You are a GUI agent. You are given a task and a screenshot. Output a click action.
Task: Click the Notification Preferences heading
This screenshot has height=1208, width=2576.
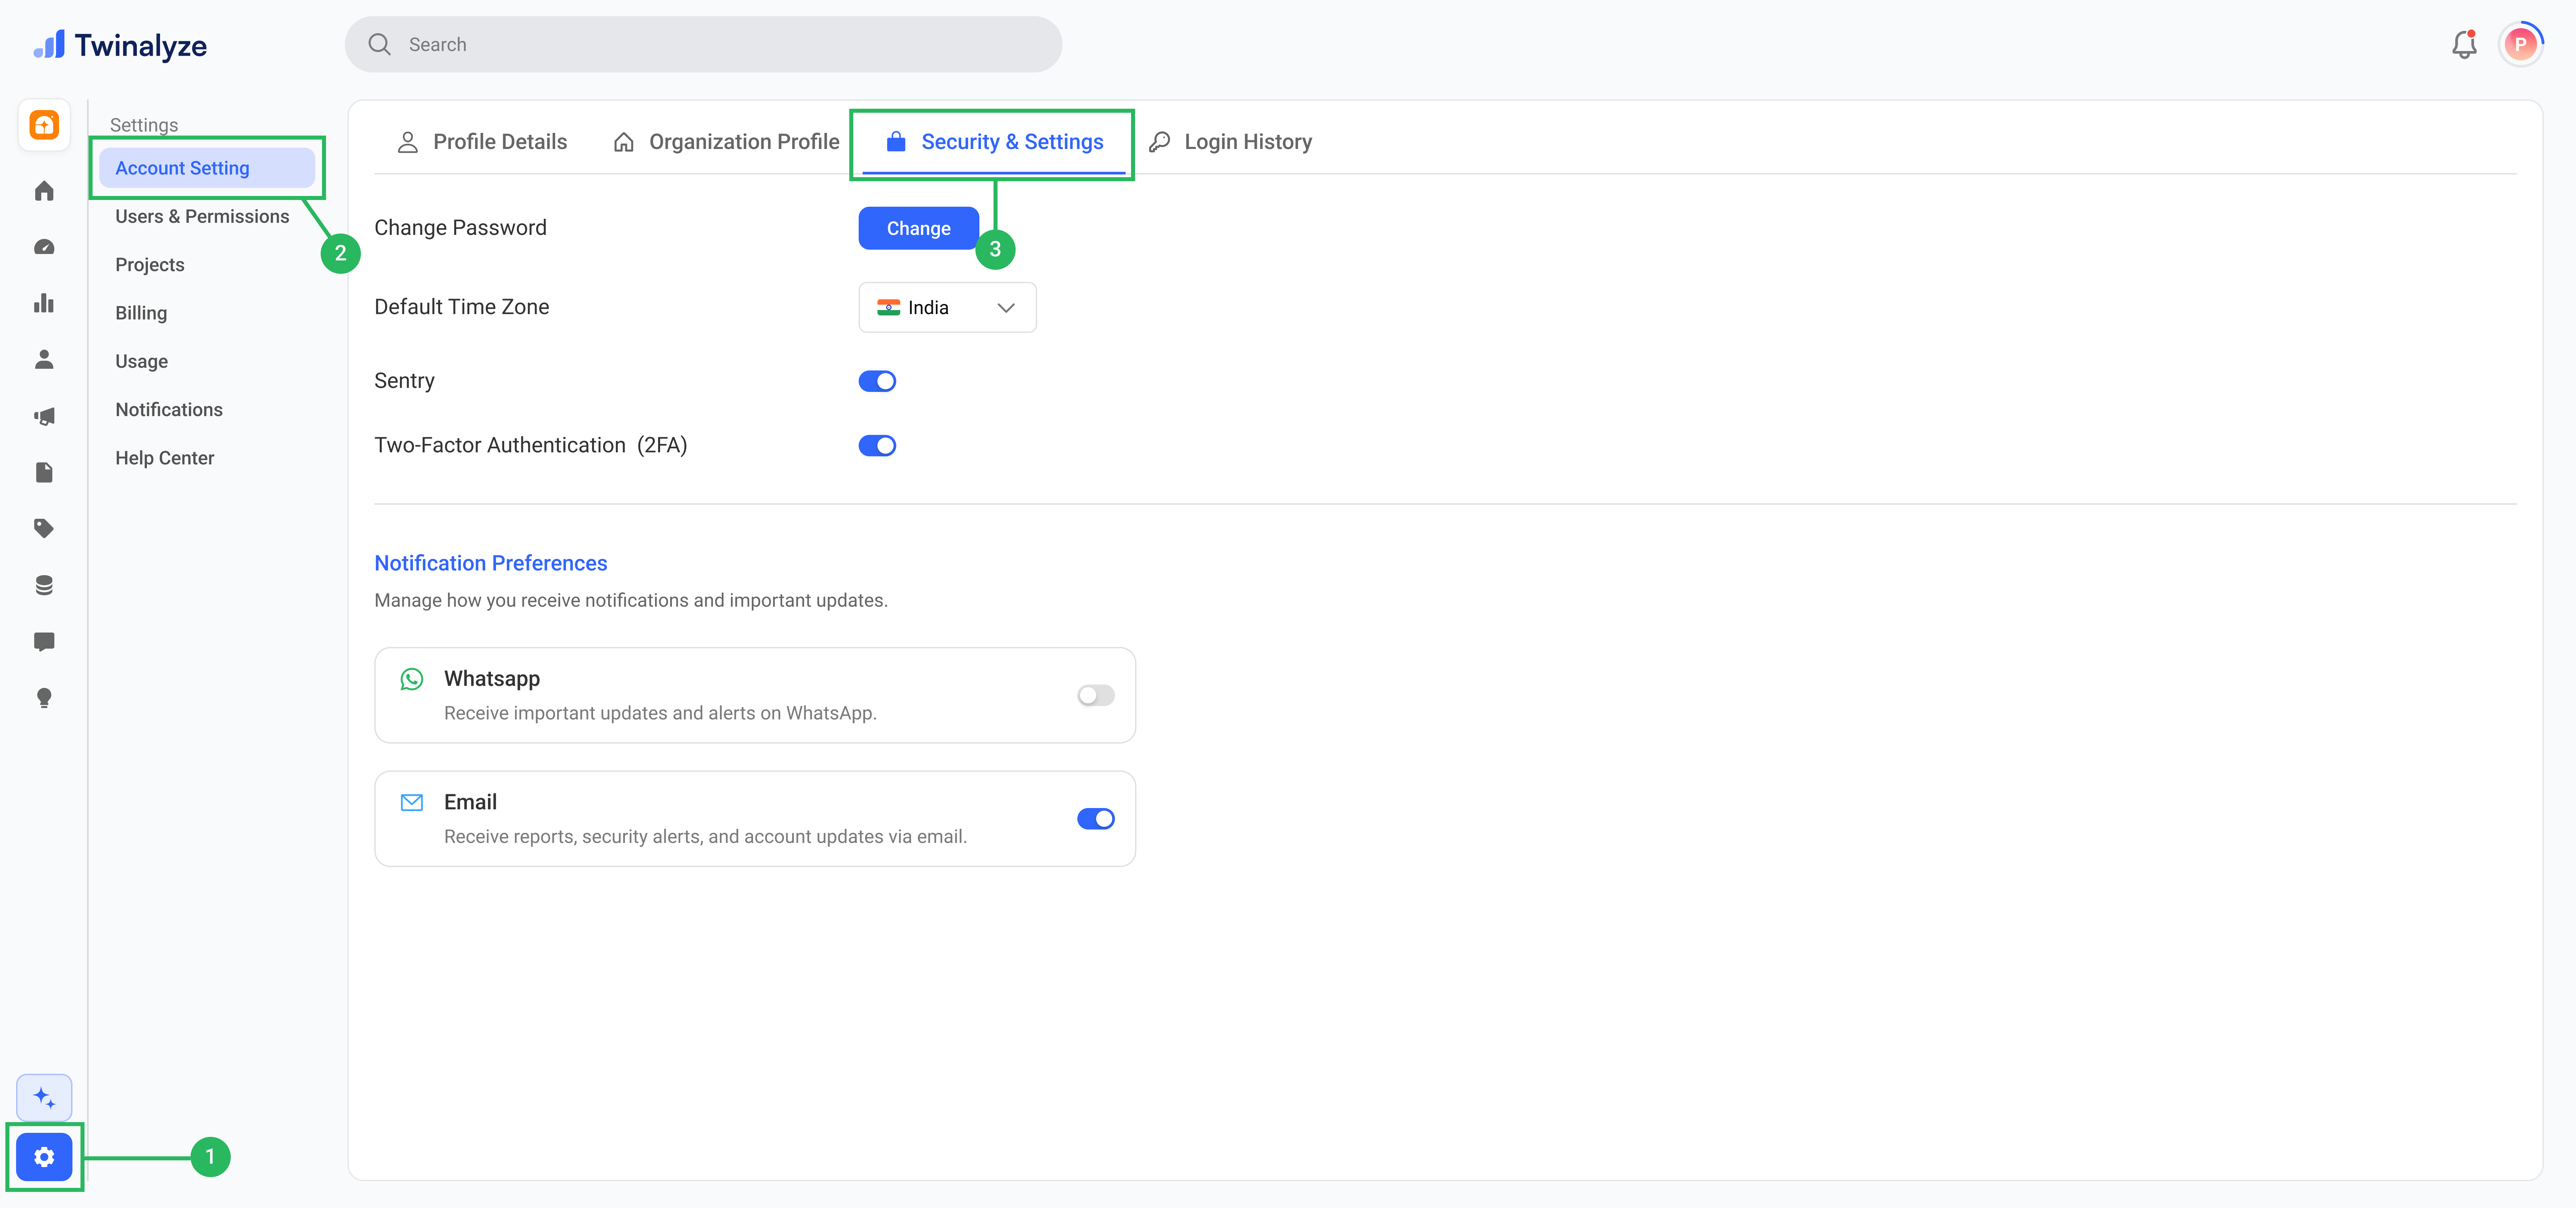coord(491,563)
